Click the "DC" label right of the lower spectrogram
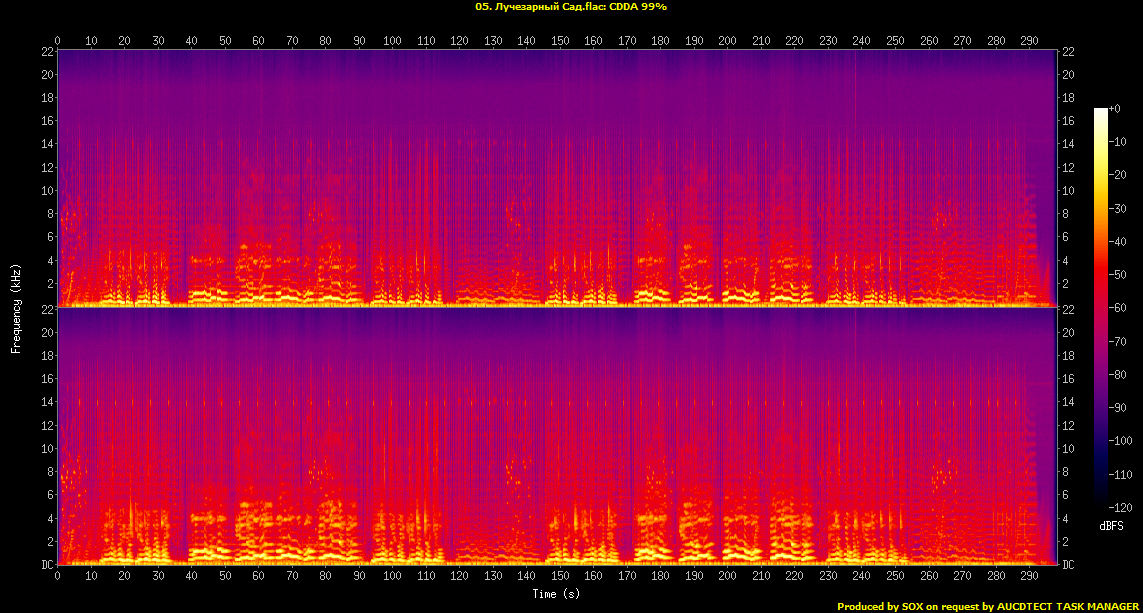The height and width of the screenshot is (613, 1143). (1068, 565)
